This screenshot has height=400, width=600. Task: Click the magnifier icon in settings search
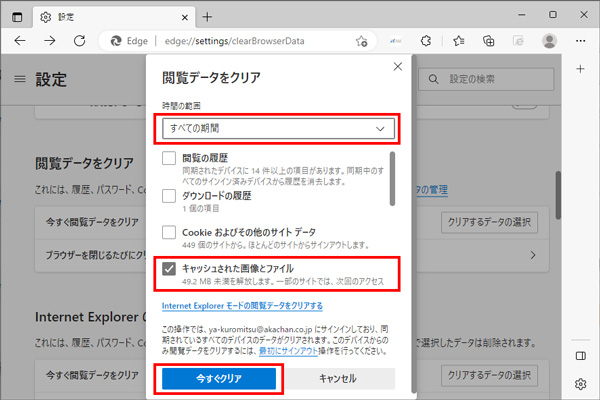click(433, 79)
